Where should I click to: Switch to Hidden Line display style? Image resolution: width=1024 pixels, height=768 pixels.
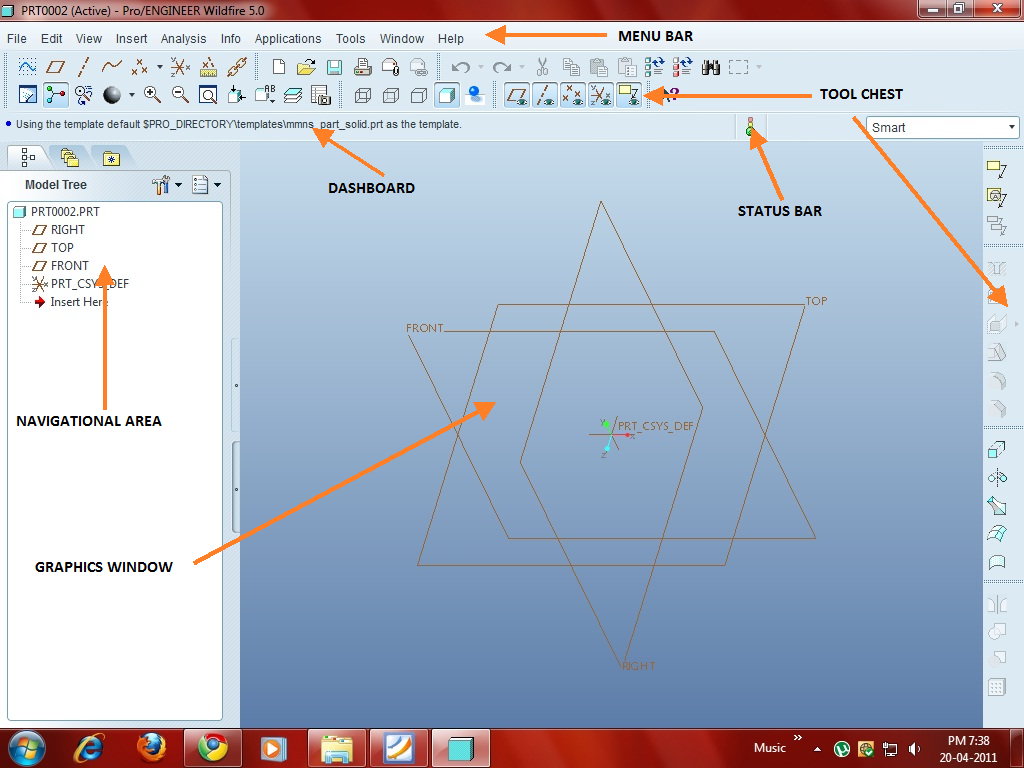pyautogui.click(x=391, y=96)
